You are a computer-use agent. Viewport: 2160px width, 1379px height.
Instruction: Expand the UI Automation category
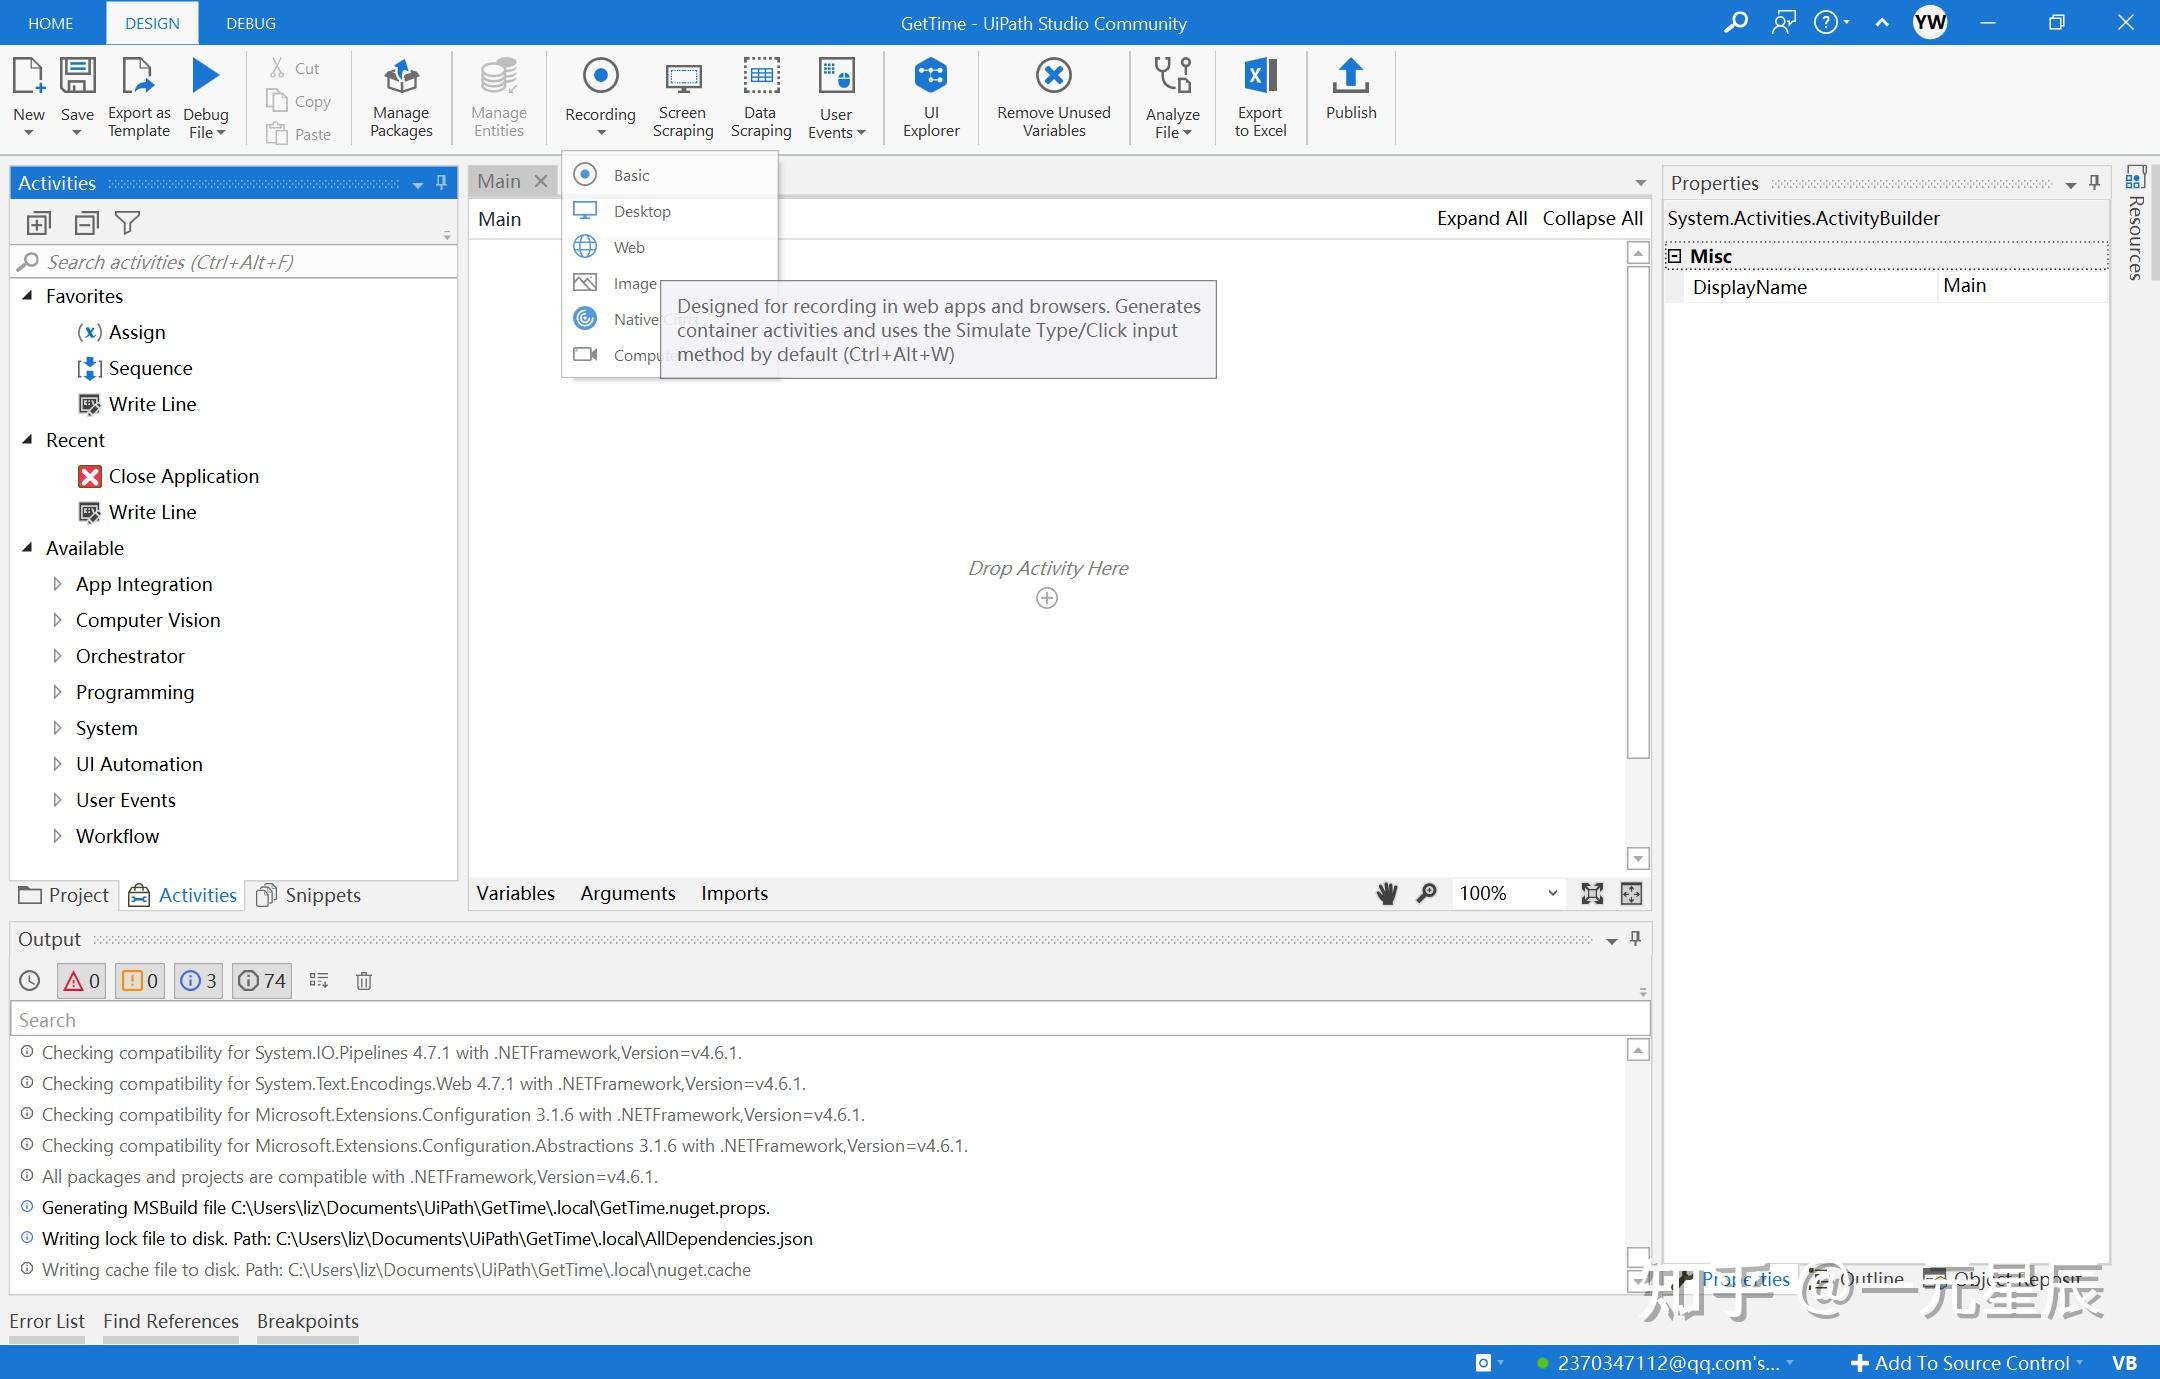(x=57, y=764)
